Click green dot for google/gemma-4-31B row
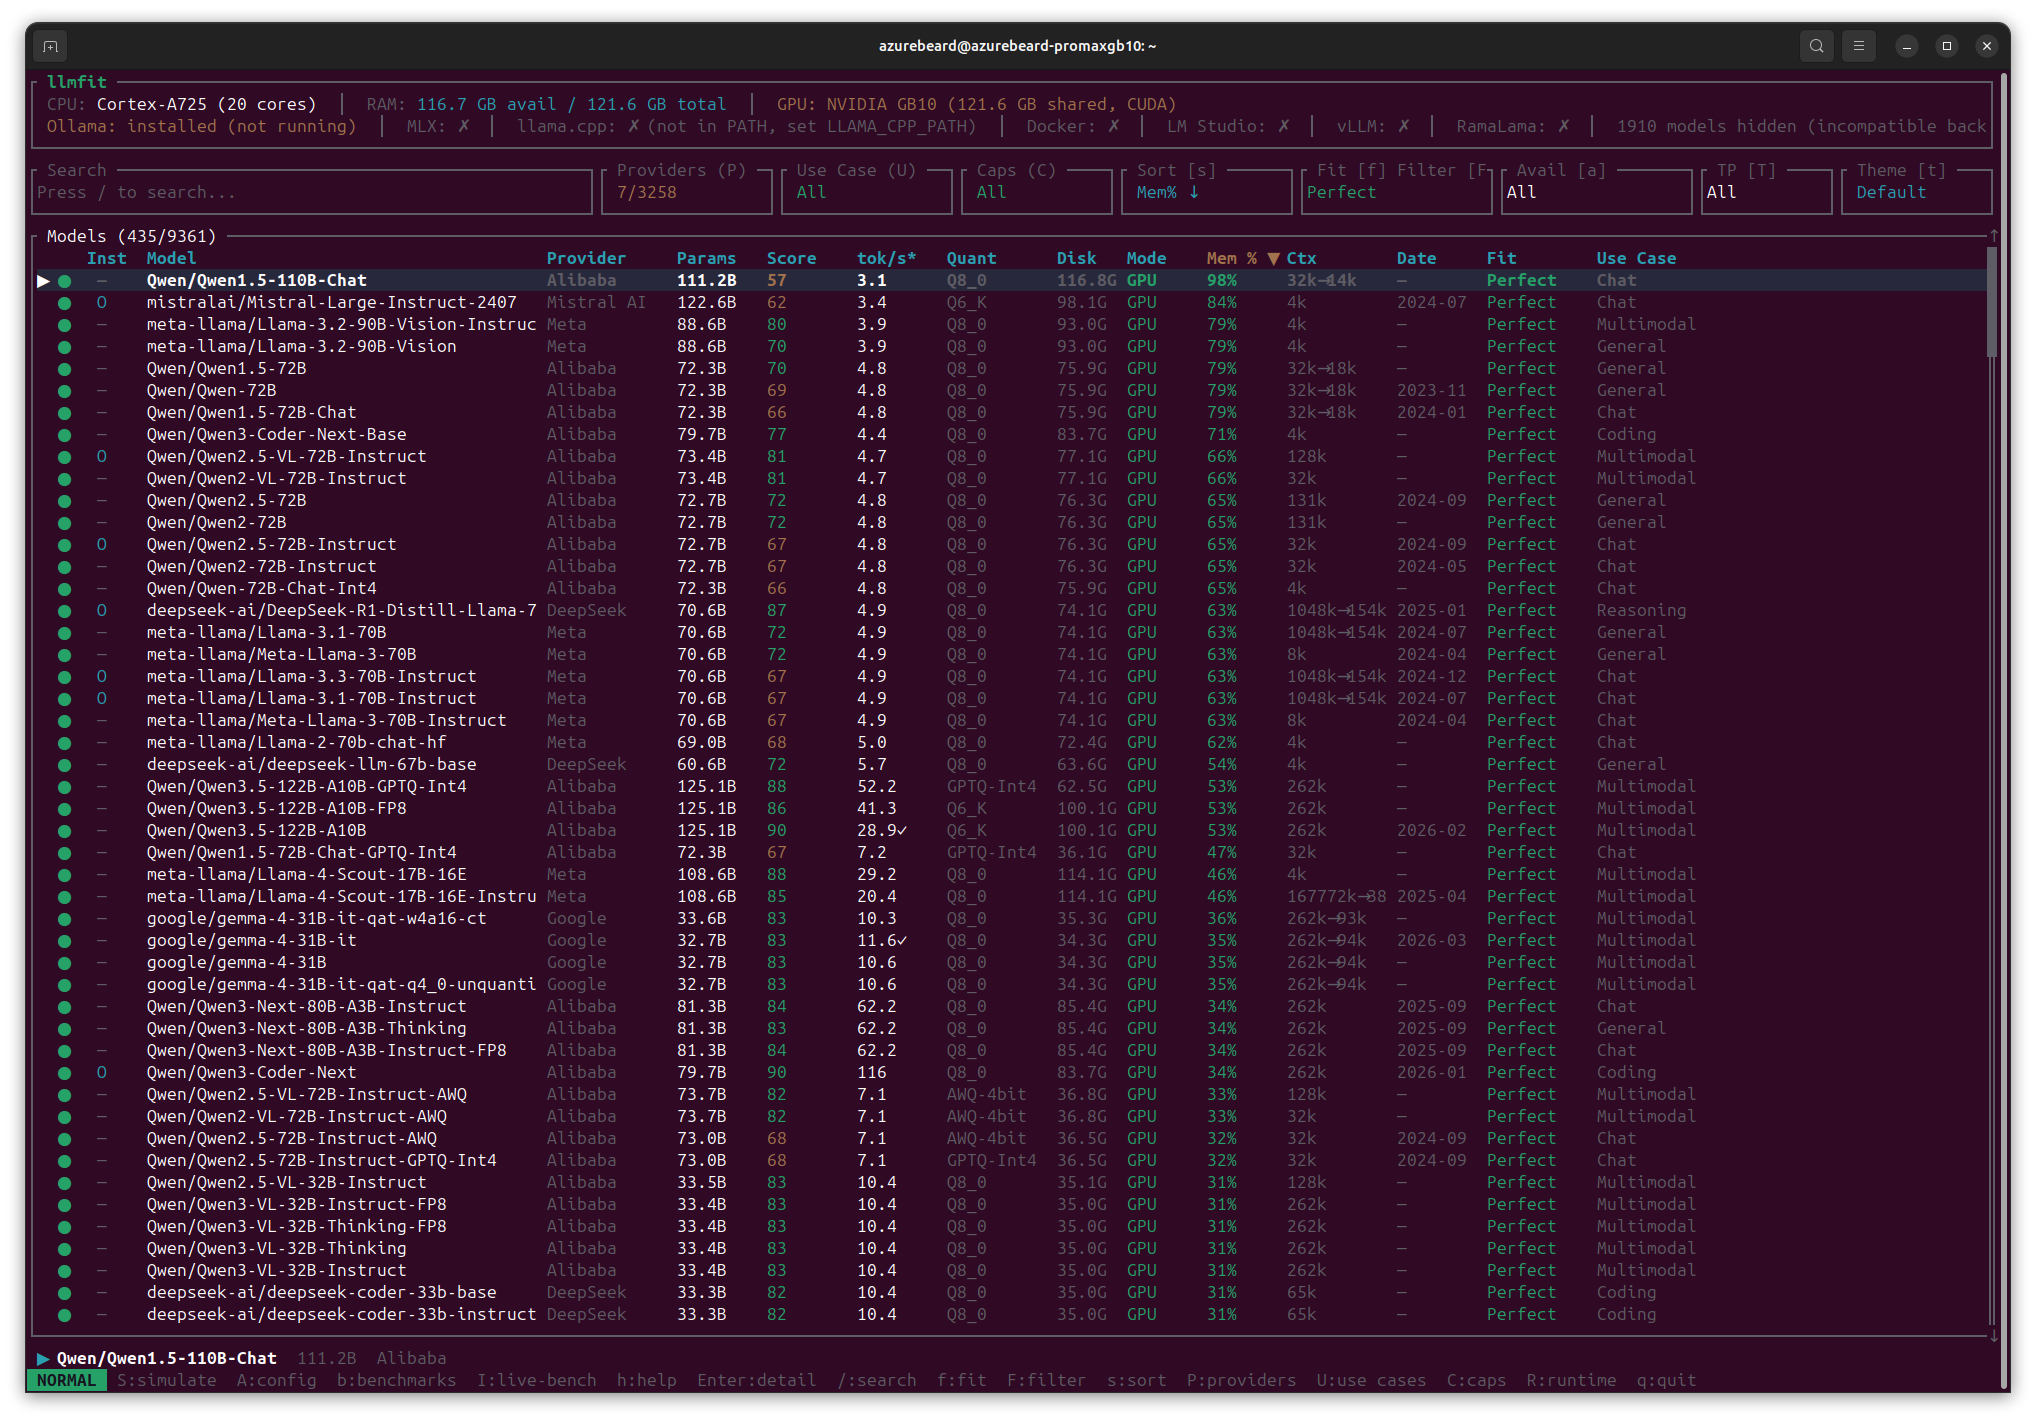This screenshot has height=1421, width=2036. click(65, 963)
